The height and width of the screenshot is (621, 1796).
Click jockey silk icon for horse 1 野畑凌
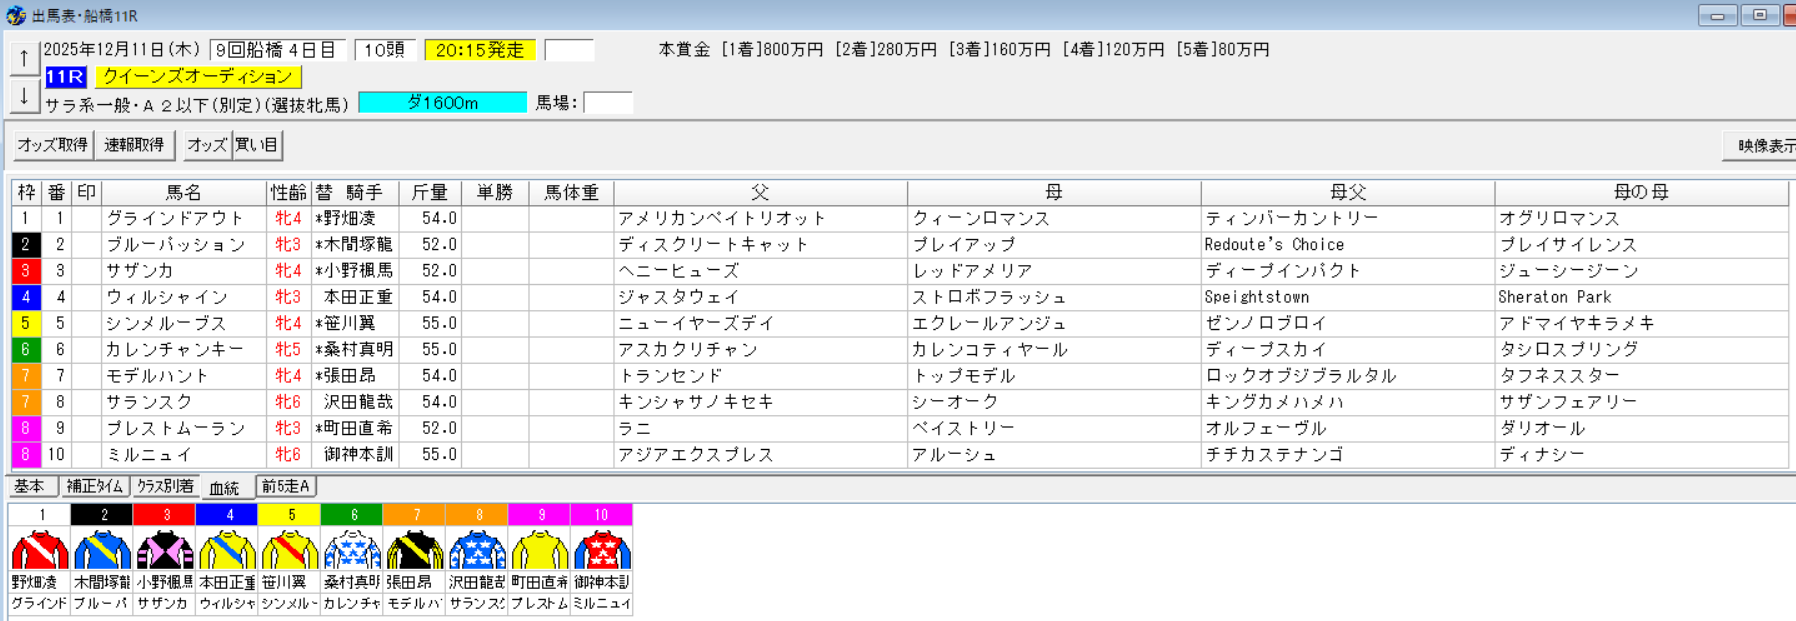click(40, 550)
